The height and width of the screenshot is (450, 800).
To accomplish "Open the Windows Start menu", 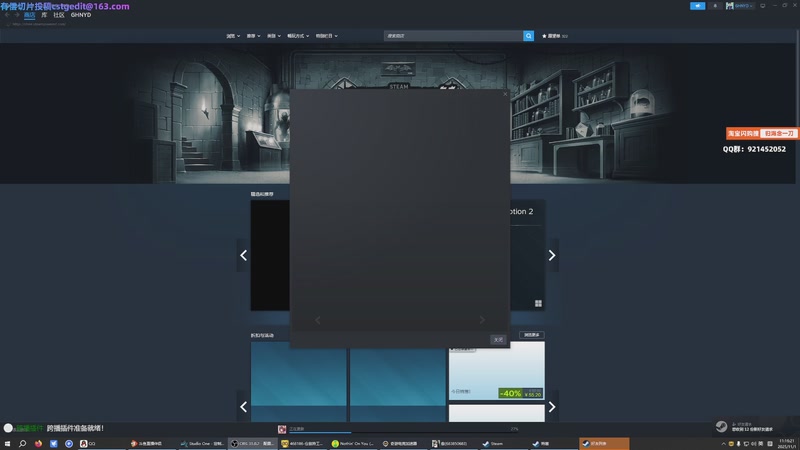I will tap(7, 444).
